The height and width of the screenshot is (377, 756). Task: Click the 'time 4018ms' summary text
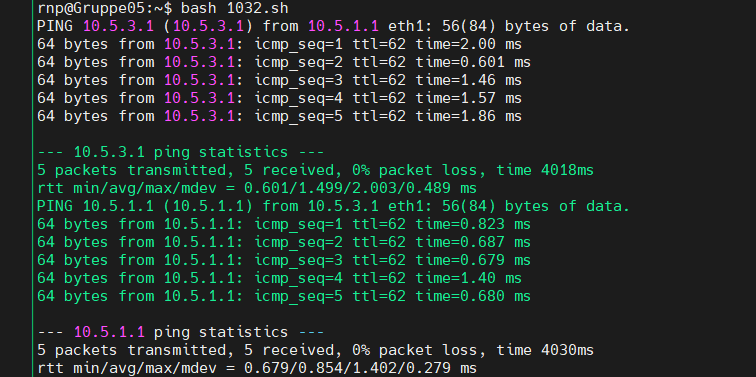click(545, 170)
